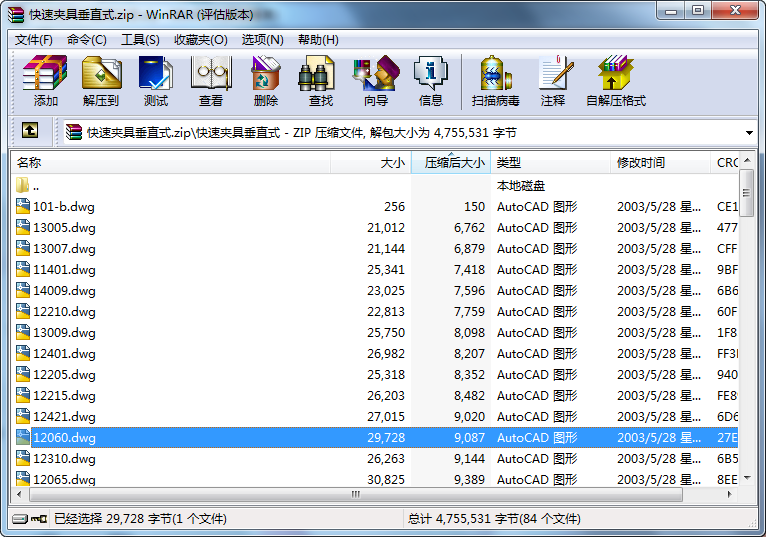
Task: Click the vertical scrollbar thumb
Action: pyautogui.click(x=746, y=193)
